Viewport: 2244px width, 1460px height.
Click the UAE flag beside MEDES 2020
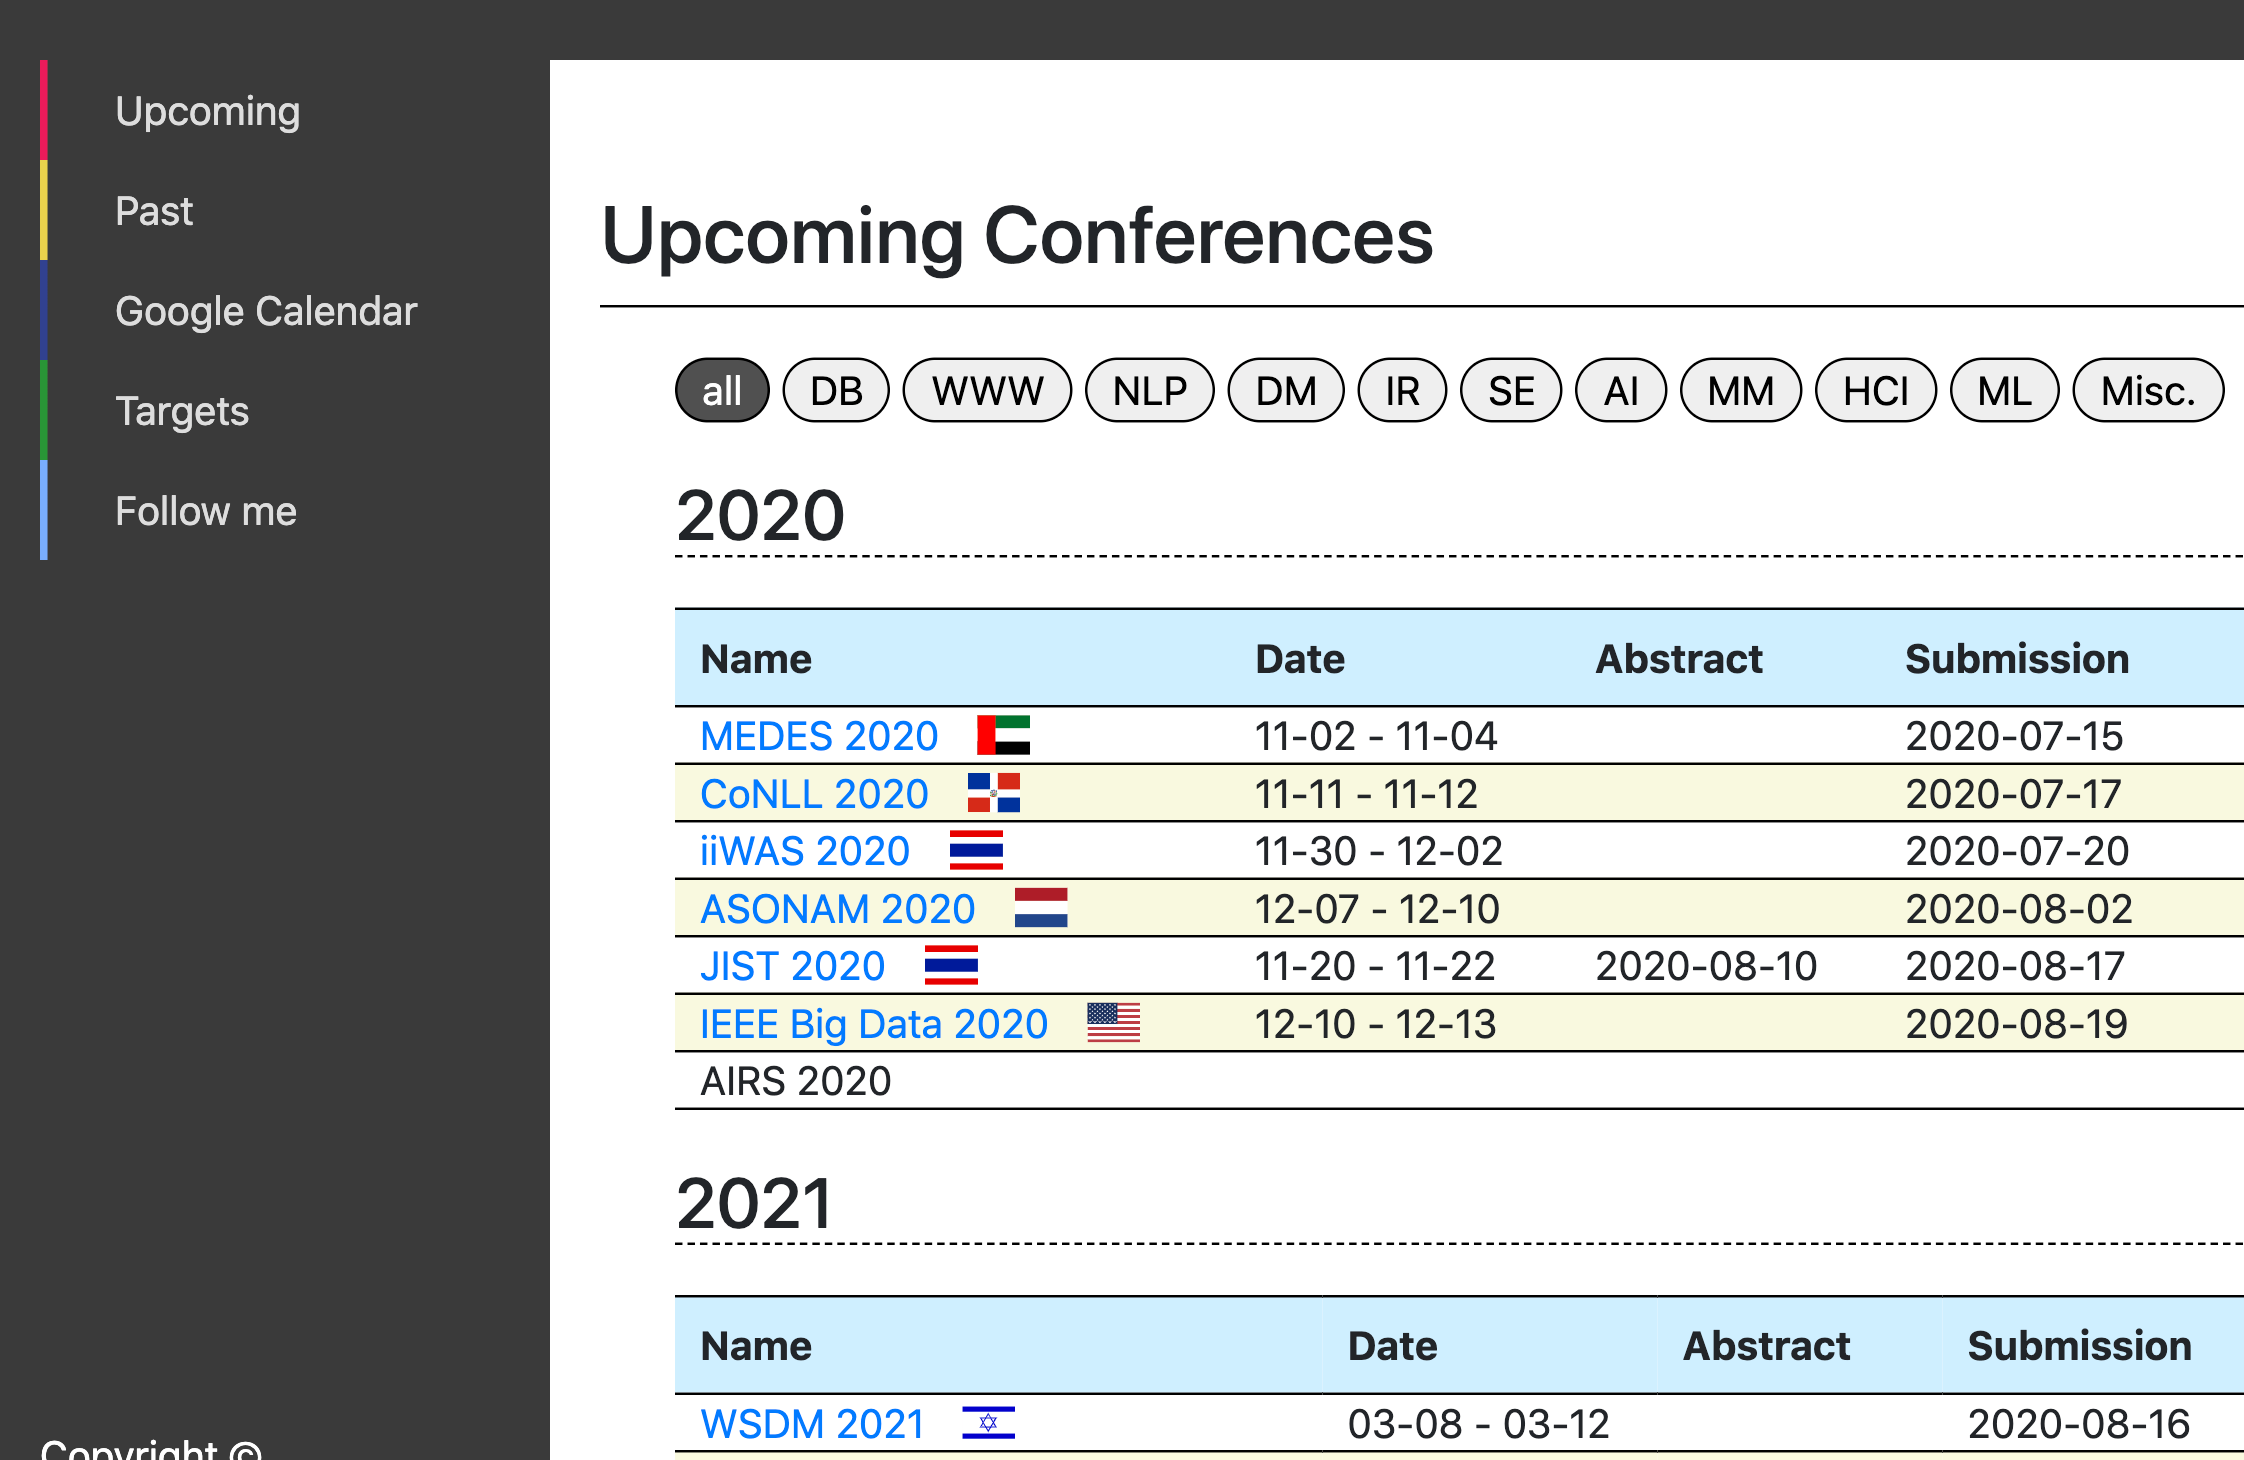[1003, 735]
